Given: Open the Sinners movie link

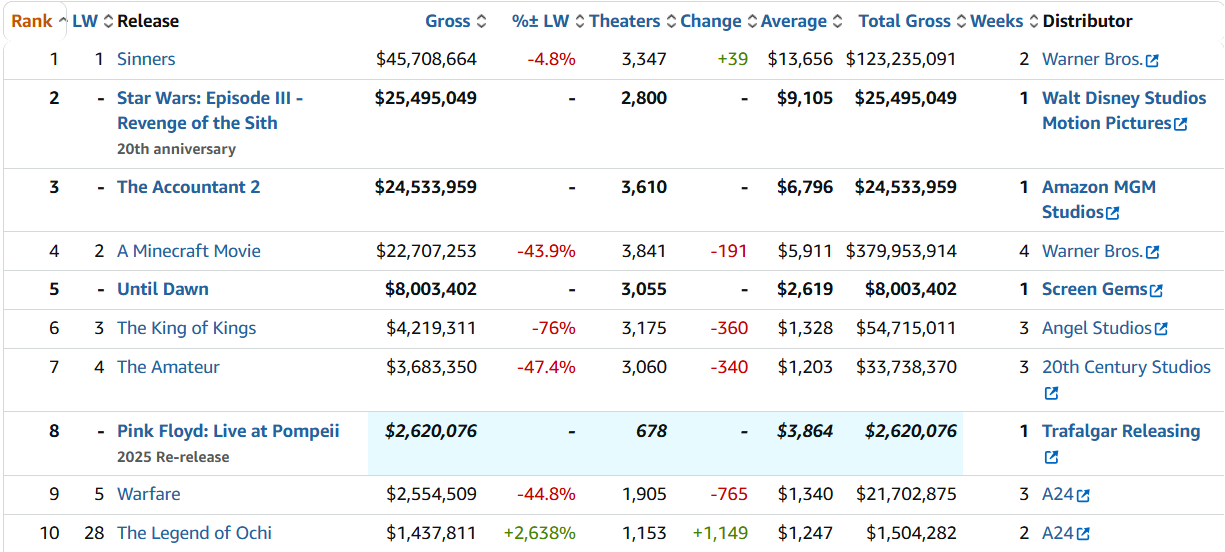Looking at the screenshot, I should pos(146,59).
